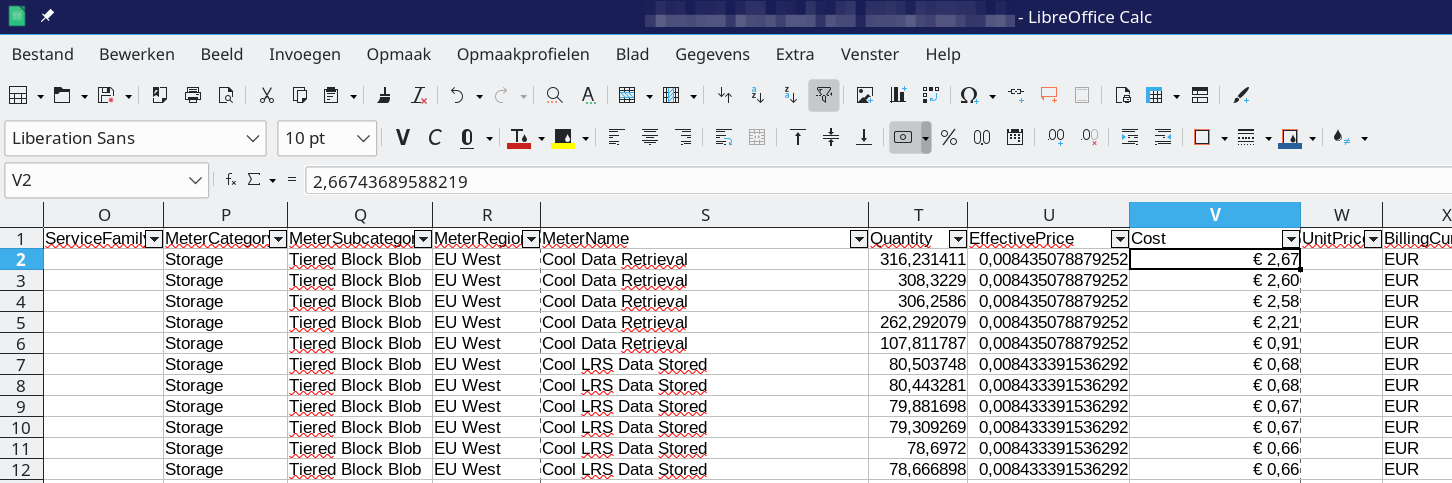The height and width of the screenshot is (483, 1452).
Task: Open the Gegevens menu
Action: (x=712, y=54)
